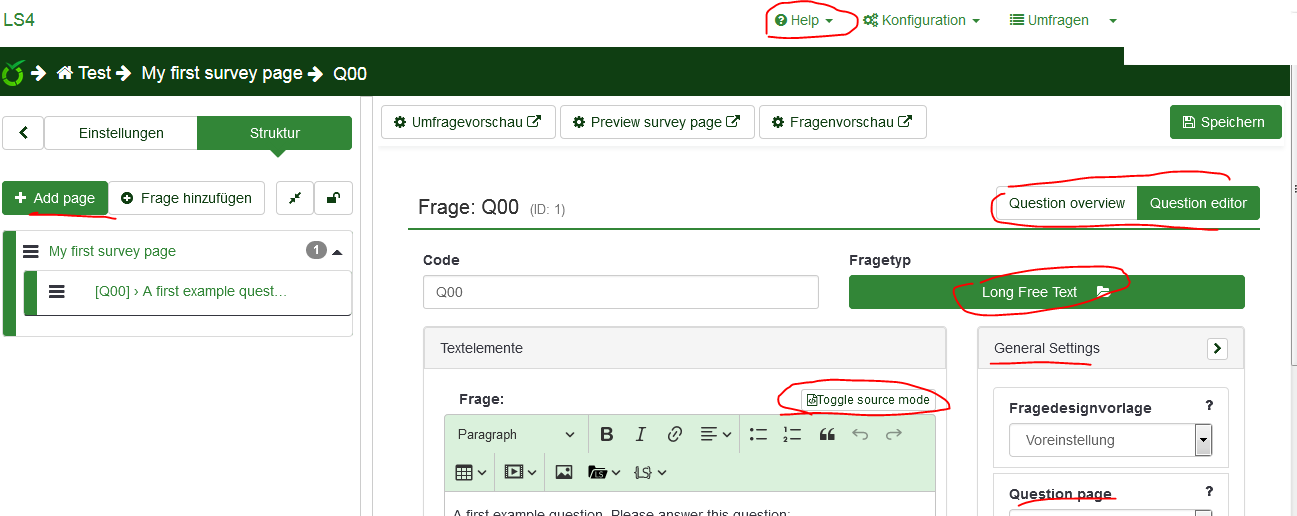
Task: Click the redo arrow in editor toolbar
Action: click(x=894, y=434)
